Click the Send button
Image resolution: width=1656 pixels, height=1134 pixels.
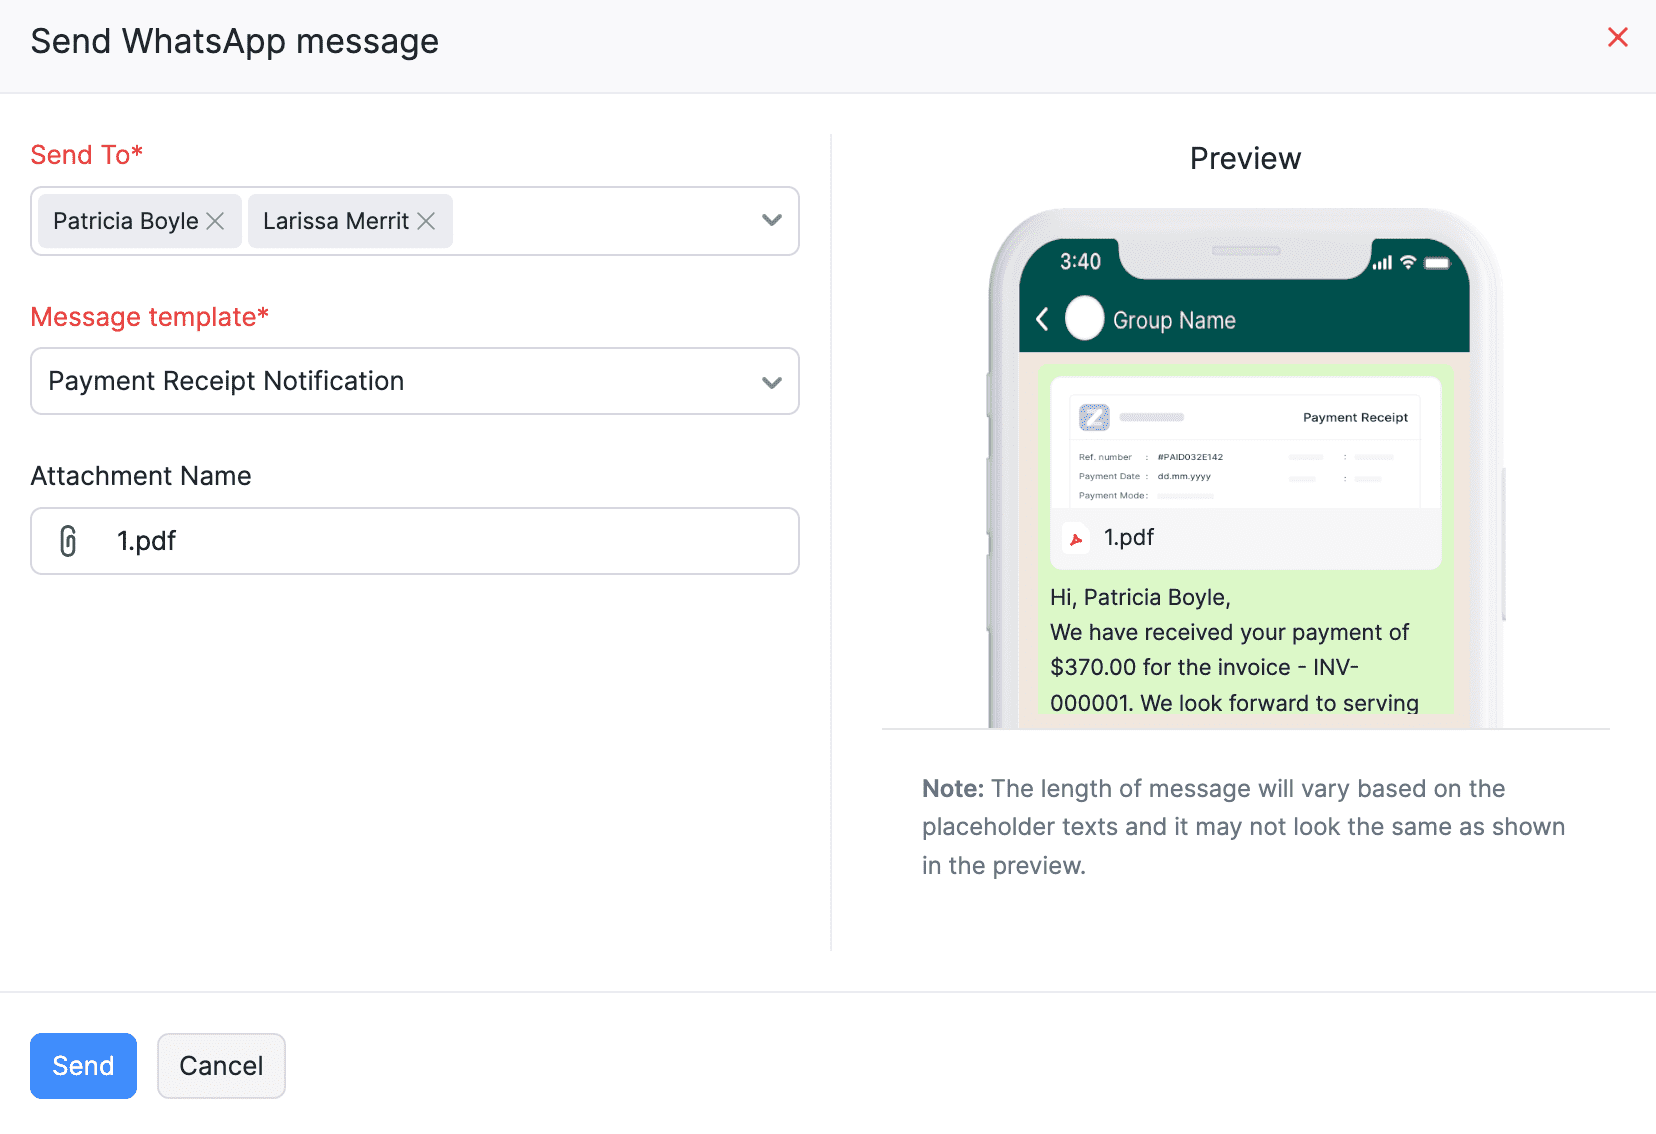click(83, 1066)
